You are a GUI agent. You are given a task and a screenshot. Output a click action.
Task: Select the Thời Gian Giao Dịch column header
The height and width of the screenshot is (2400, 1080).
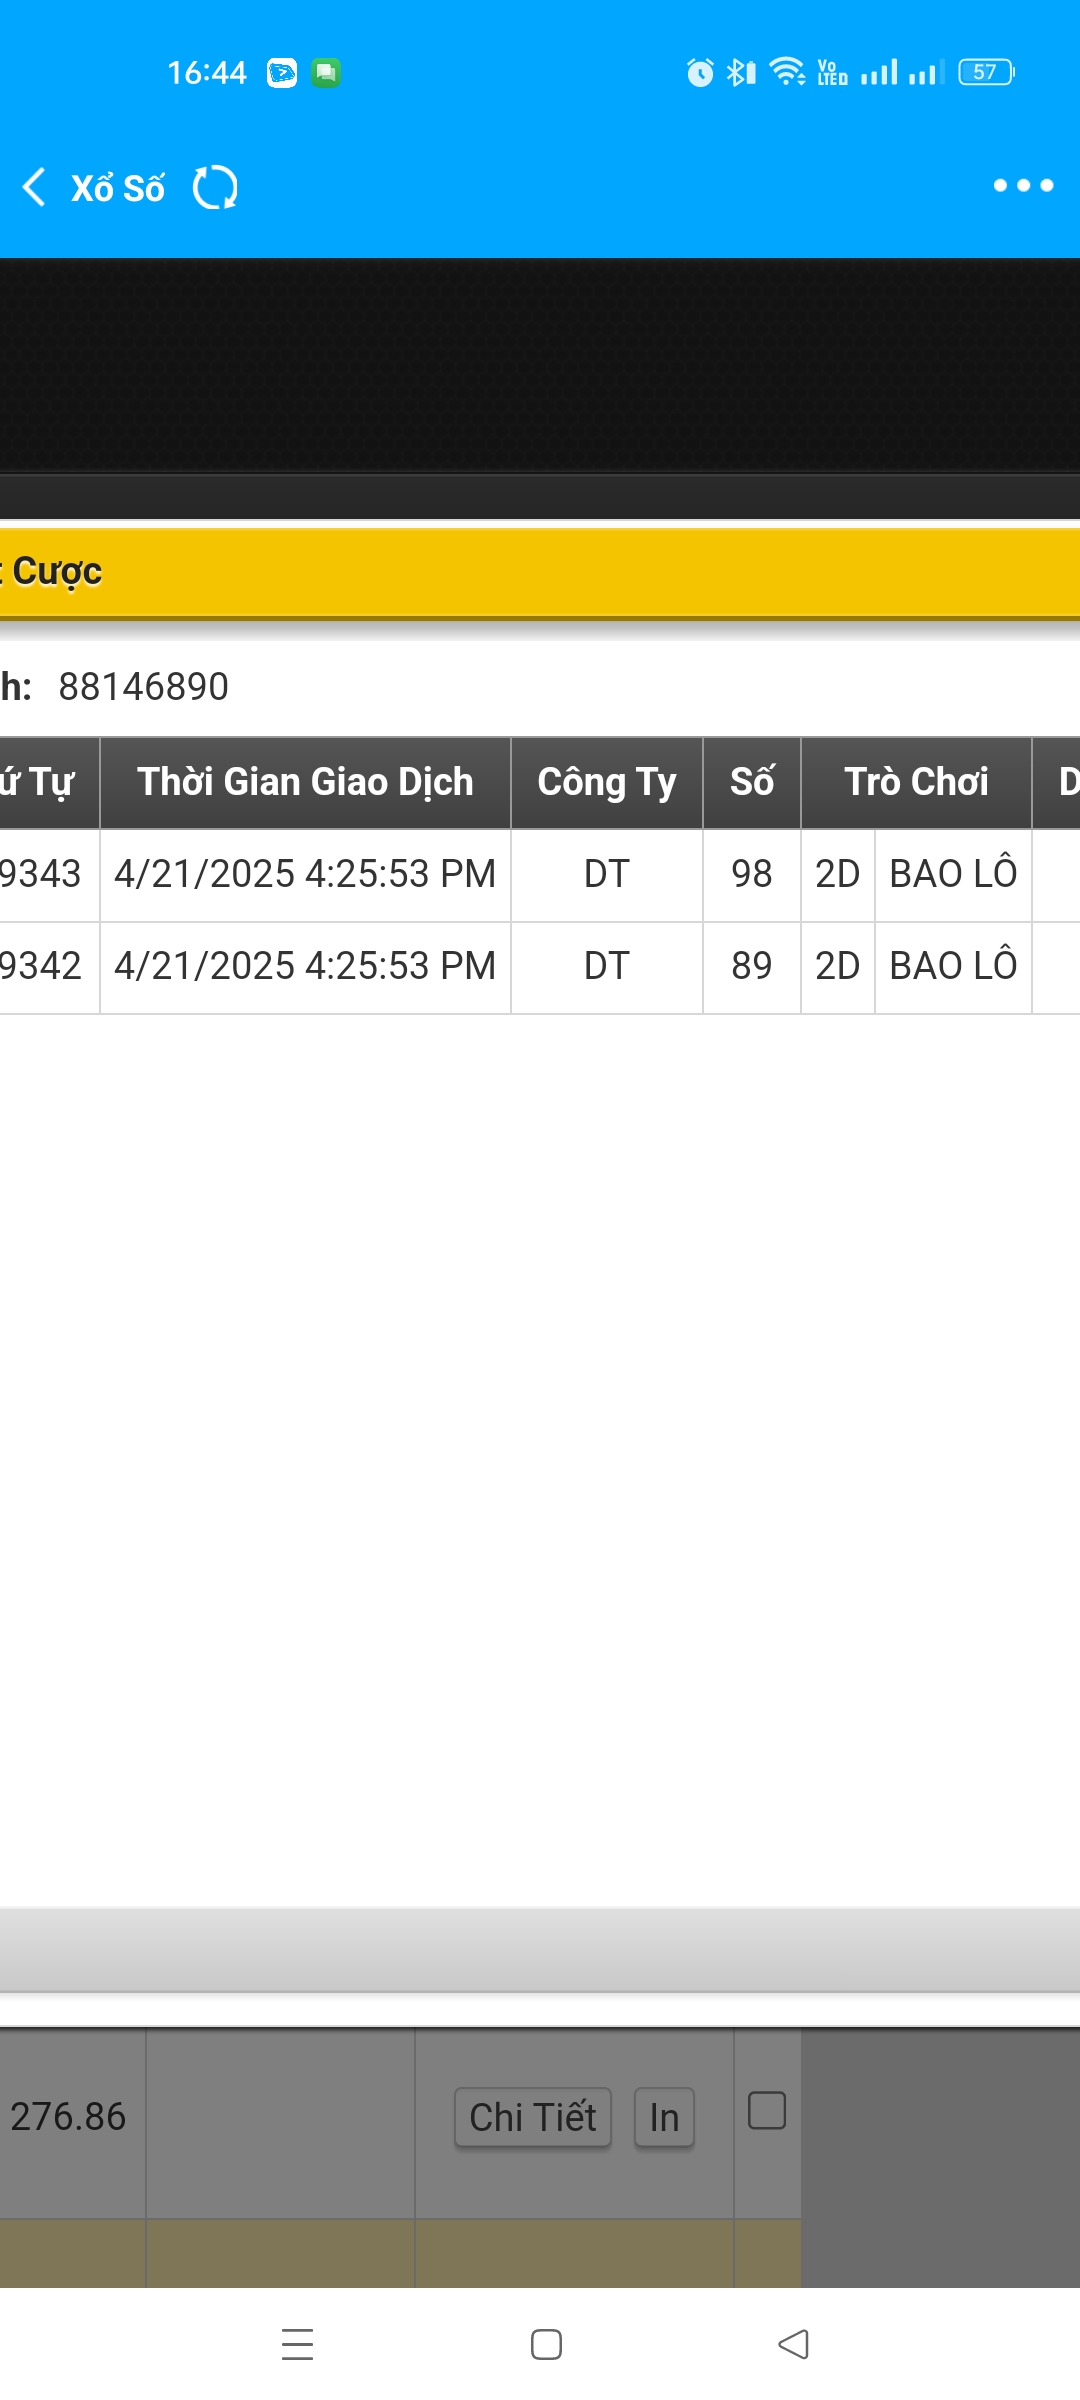click(305, 782)
